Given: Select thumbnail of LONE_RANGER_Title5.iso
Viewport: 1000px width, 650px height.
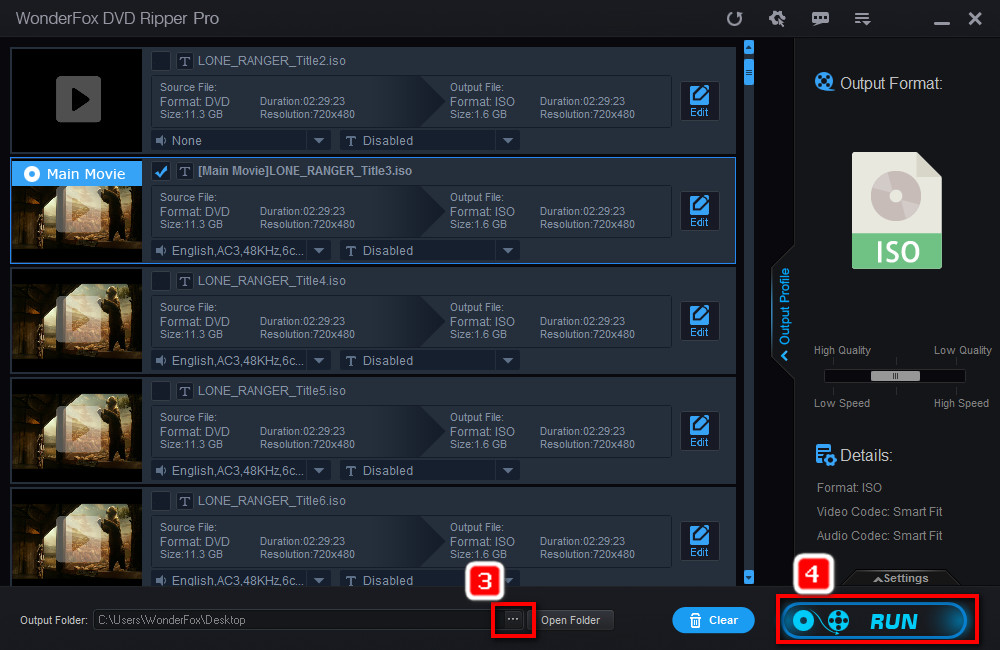Looking at the screenshot, I should click(x=77, y=431).
